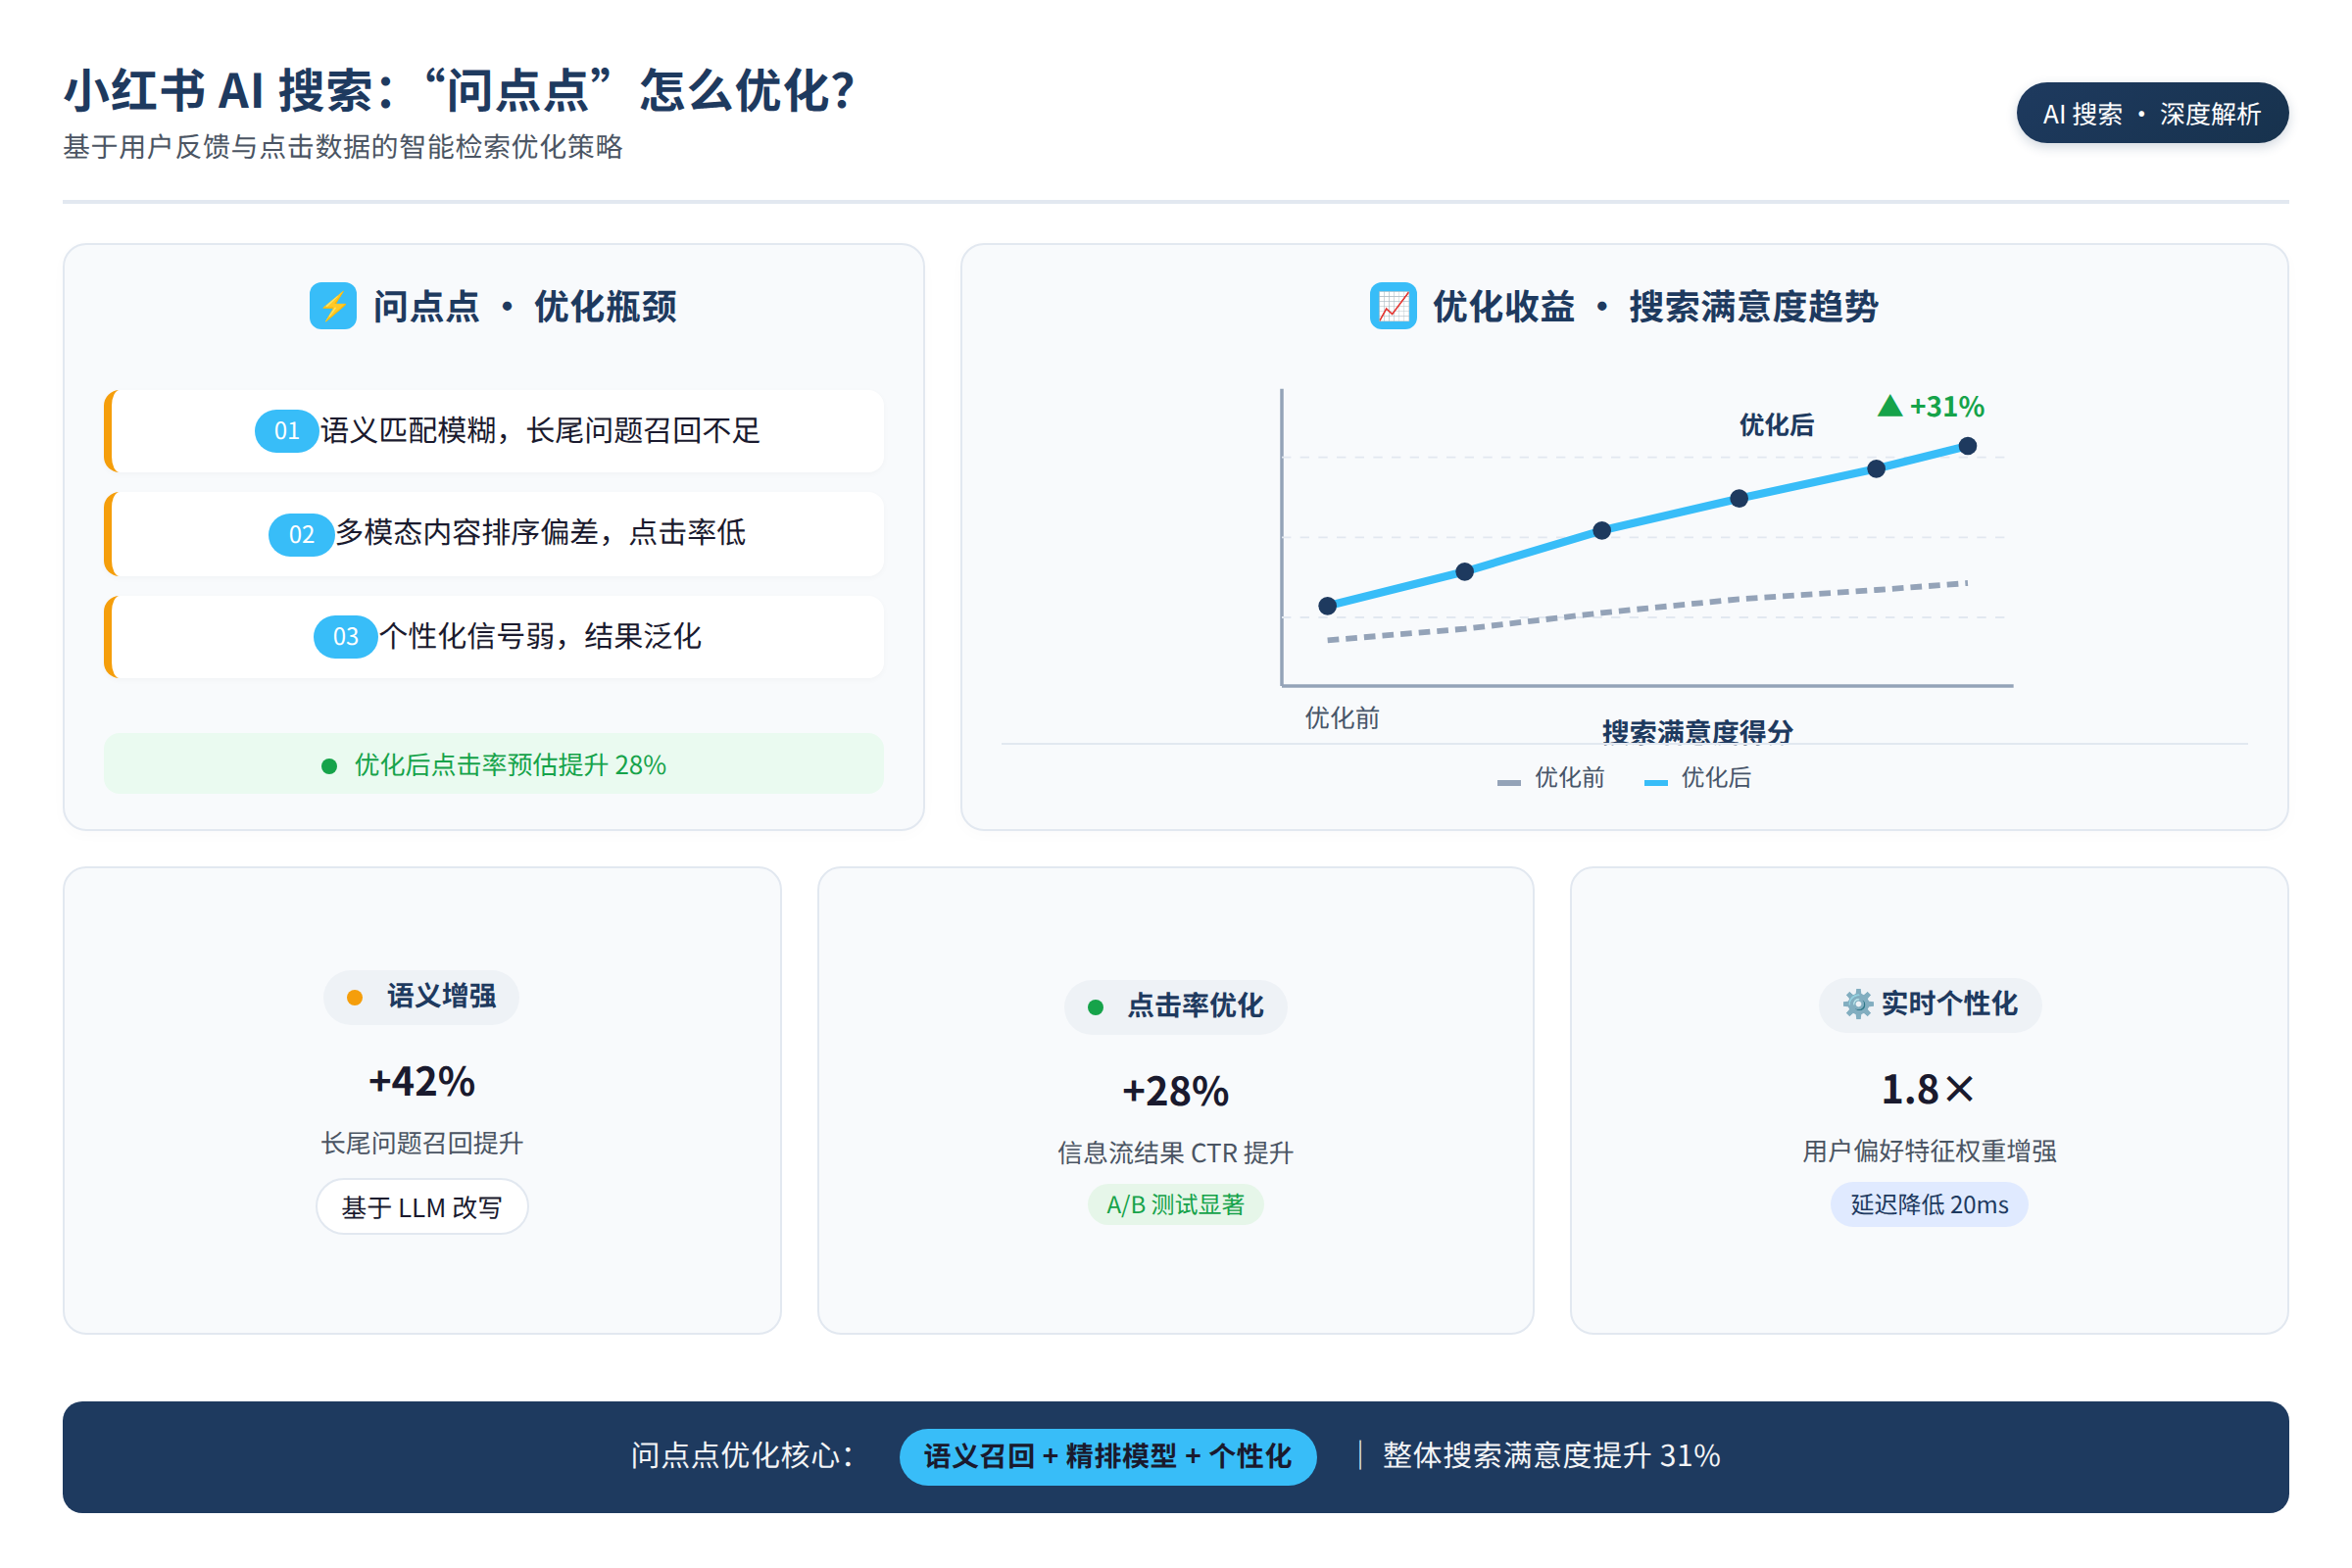Viewport: 2352px width, 1568px height.
Task: Click the 1.8× metric value
Action: pyautogui.click(x=1929, y=1090)
